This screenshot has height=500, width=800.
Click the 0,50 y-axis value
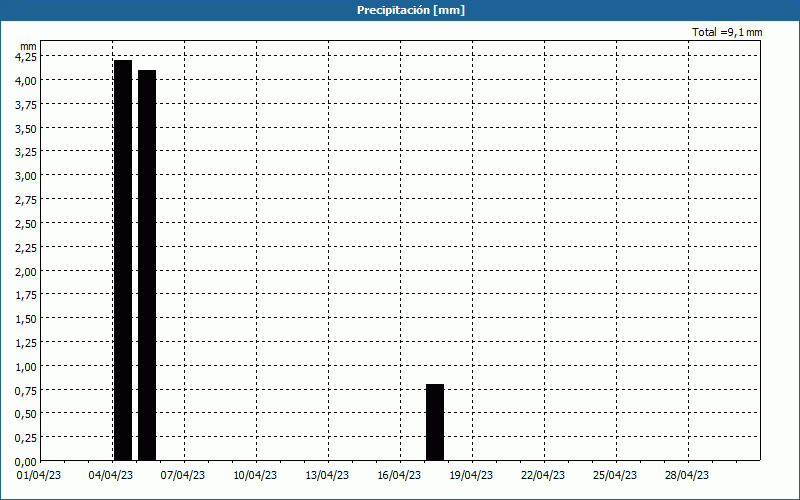pos(26,414)
